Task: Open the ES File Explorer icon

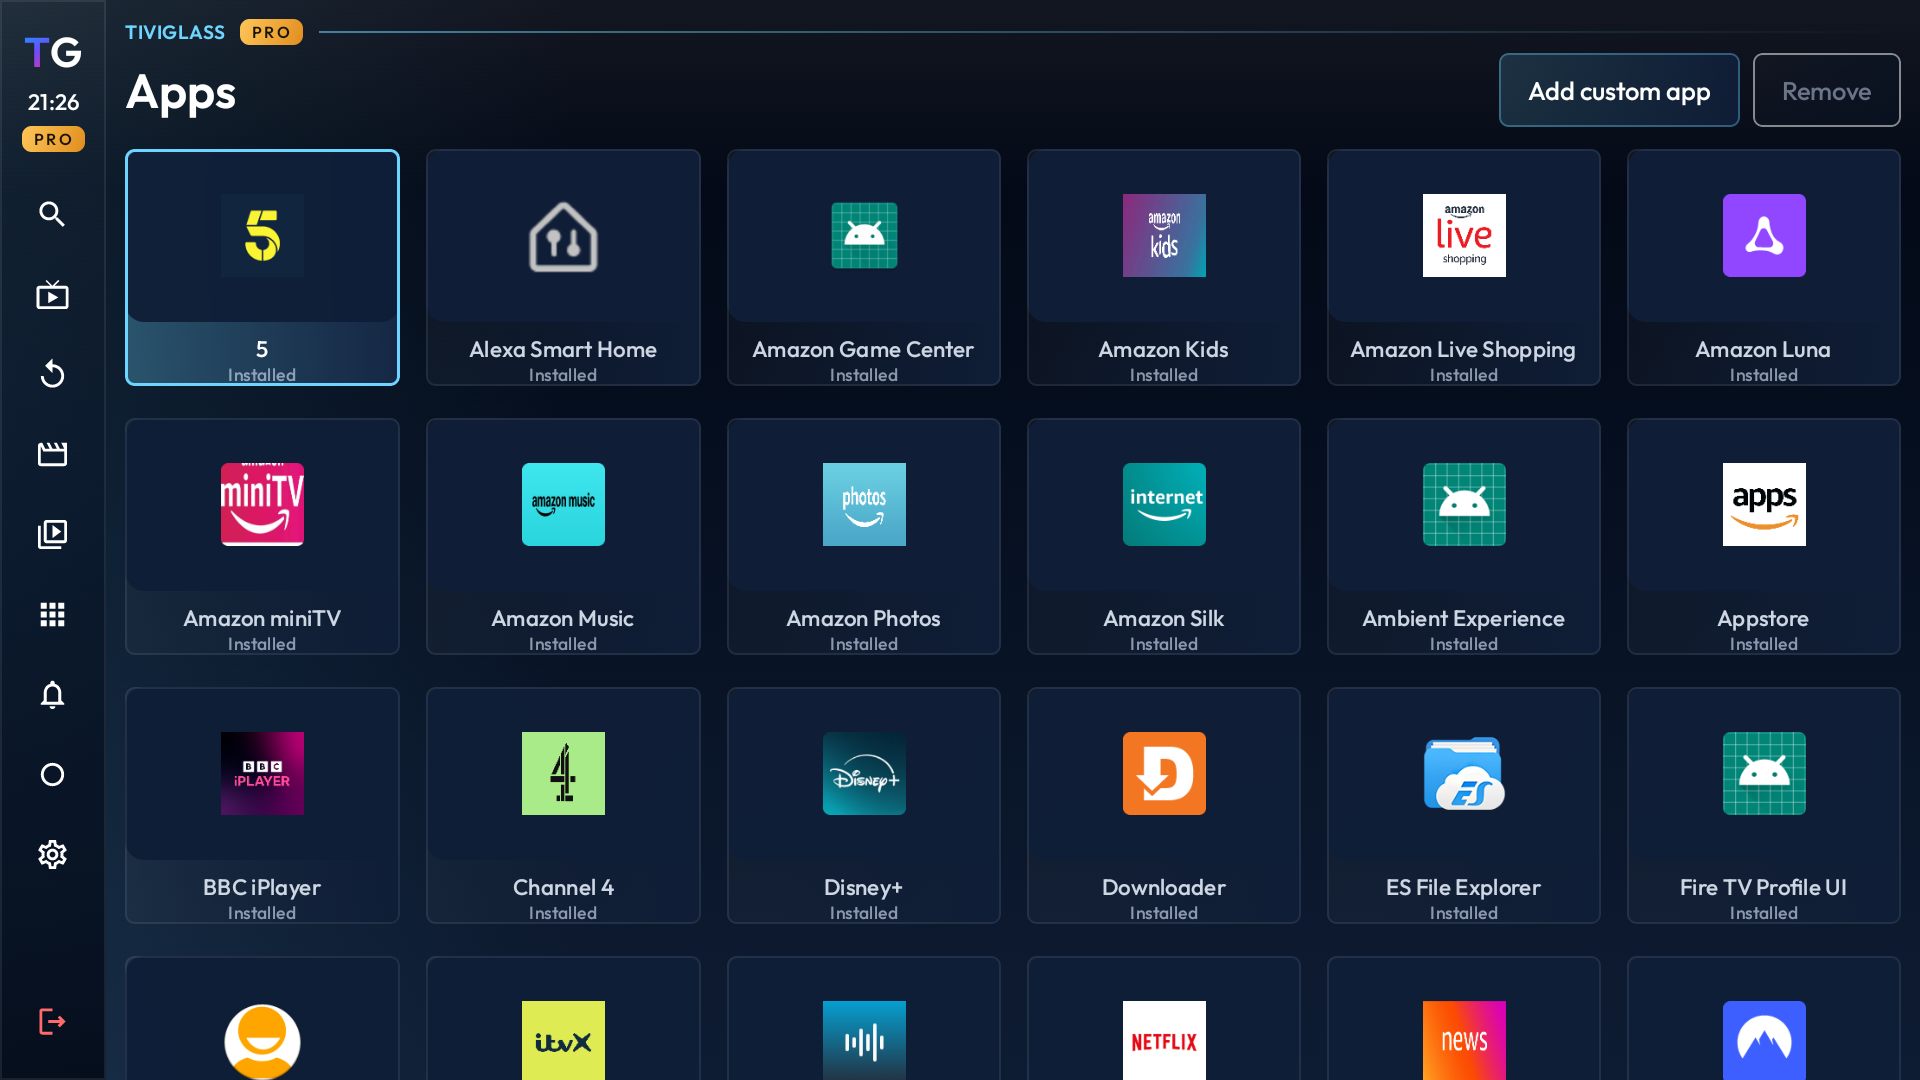Action: [x=1464, y=773]
